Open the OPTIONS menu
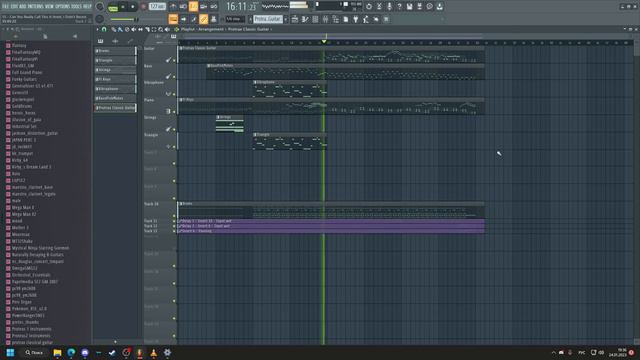640x360 pixels. point(64,6)
